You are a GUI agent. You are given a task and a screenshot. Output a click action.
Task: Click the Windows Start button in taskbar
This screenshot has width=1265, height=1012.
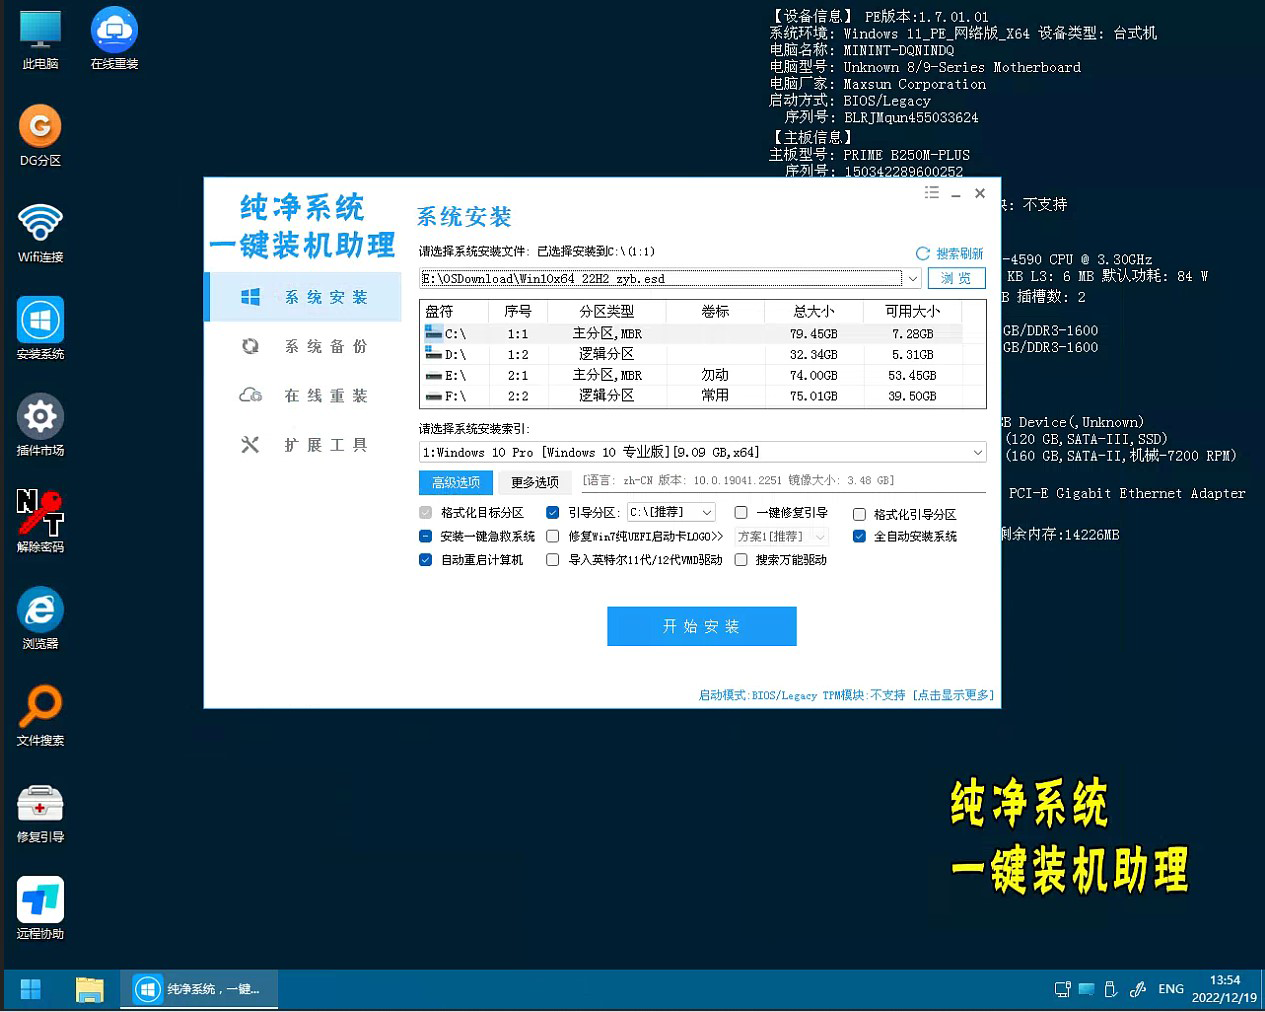[x=31, y=989]
